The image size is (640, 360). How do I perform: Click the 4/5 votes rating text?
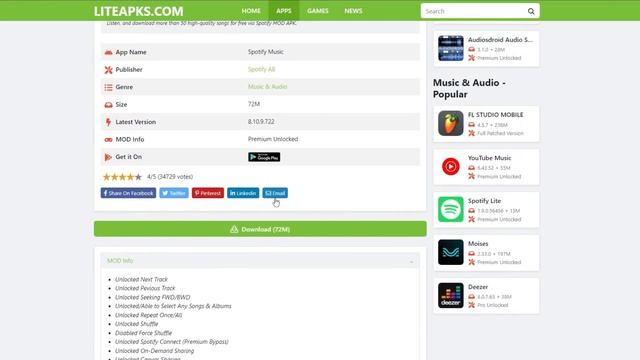(x=170, y=177)
